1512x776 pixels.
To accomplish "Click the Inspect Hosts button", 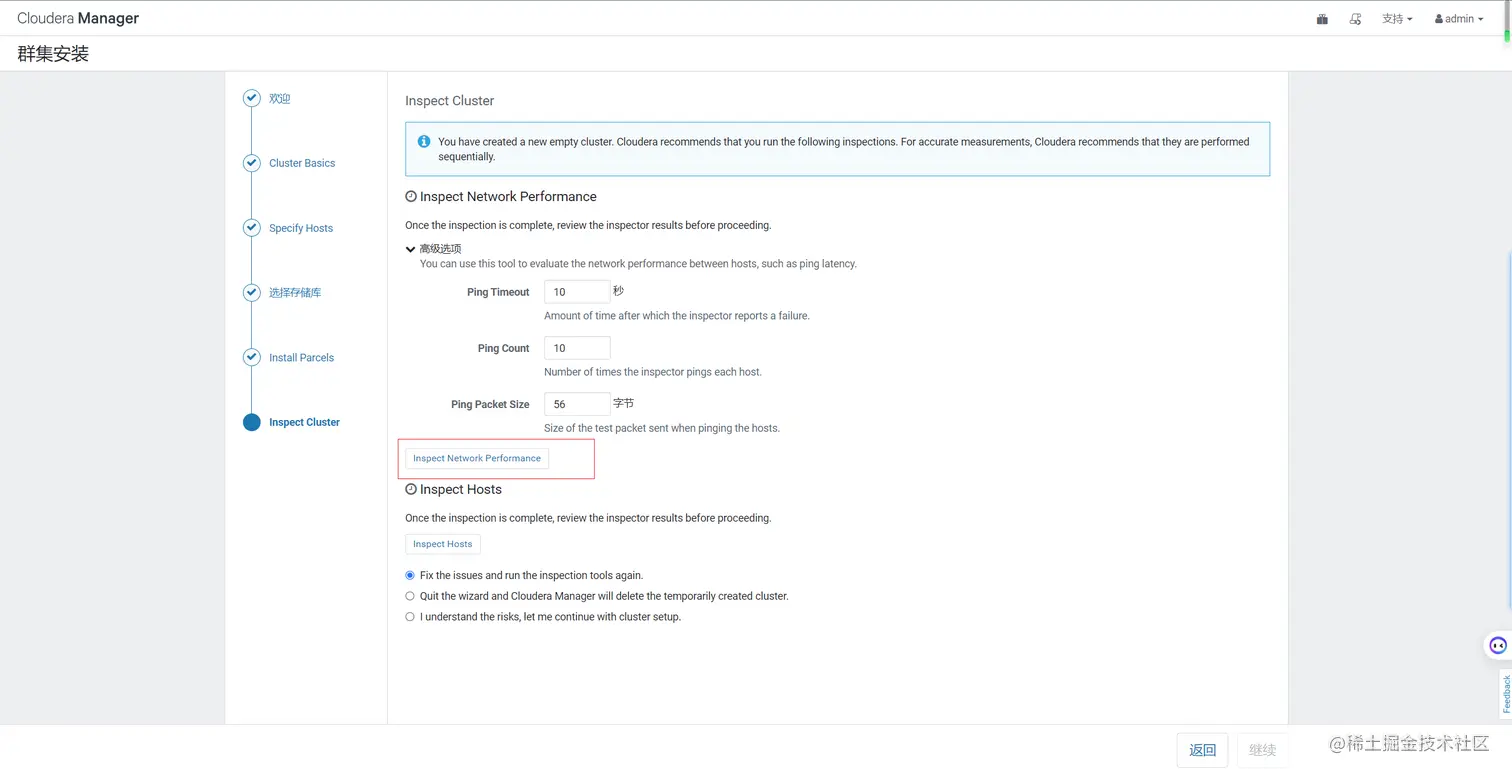I will click(x=443, y=544).
